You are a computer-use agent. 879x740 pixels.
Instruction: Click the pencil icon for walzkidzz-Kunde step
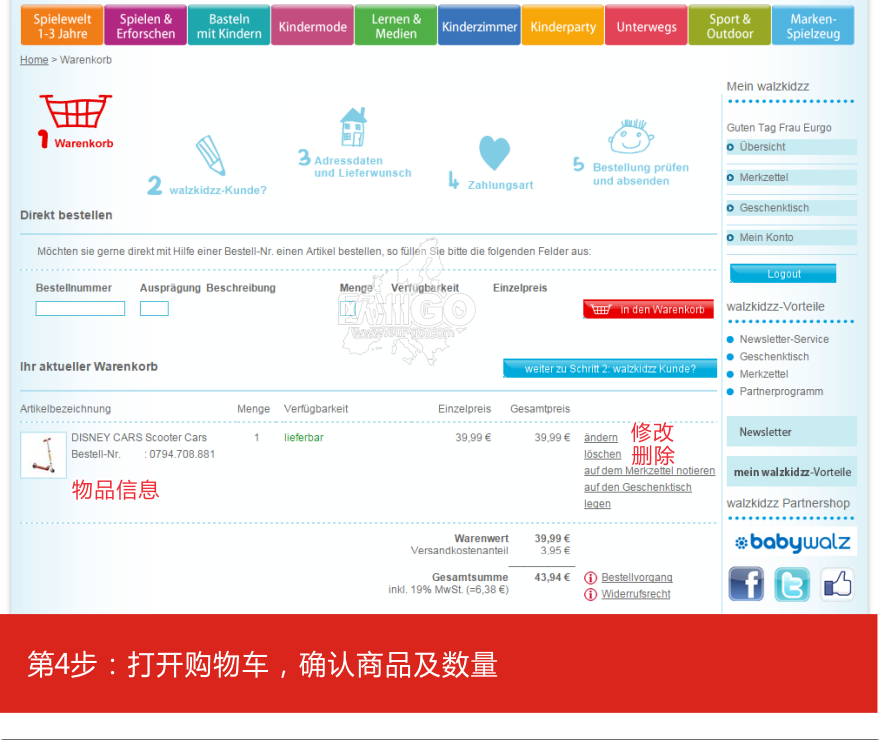[211, 156]
